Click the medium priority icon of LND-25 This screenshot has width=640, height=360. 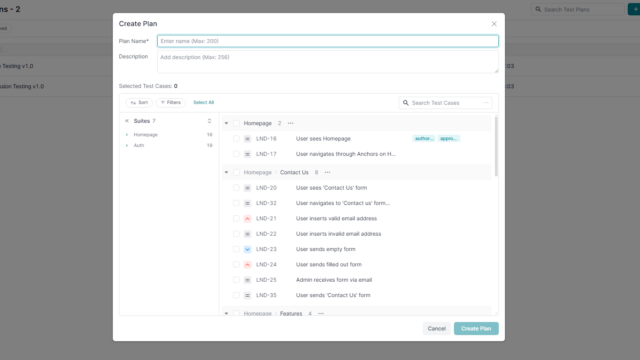(247, 280)
